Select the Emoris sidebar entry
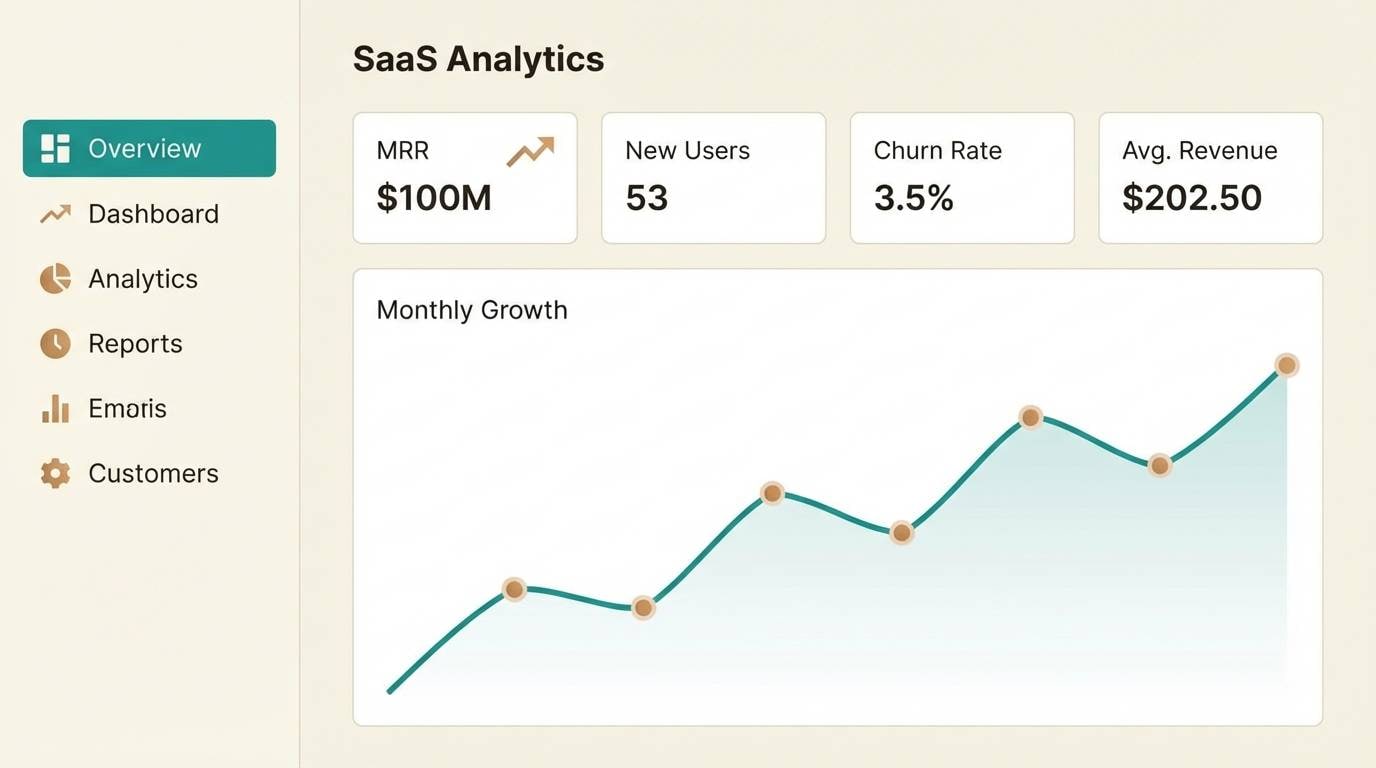1376x768 pixels. [x=127, y=408]
